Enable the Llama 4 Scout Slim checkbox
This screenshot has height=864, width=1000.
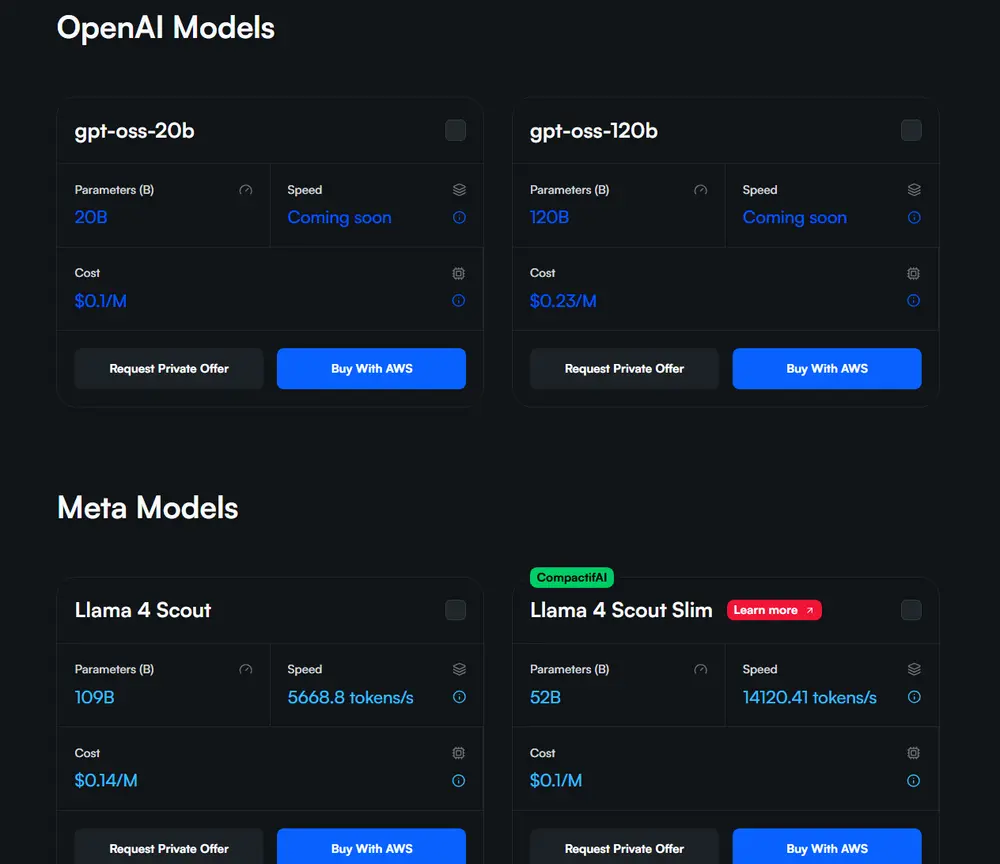(911, 610)
